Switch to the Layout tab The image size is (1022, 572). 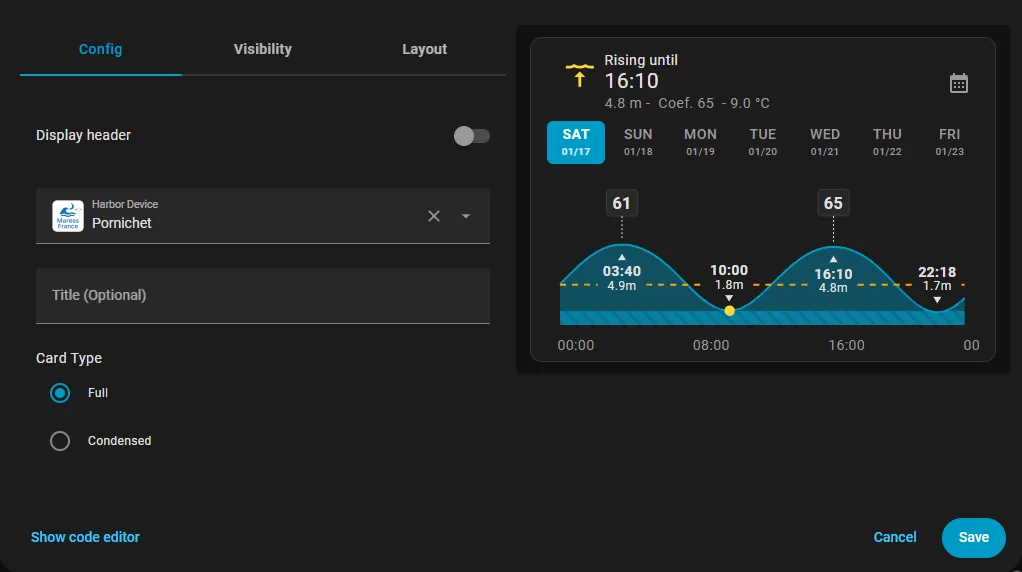[424, 50]
